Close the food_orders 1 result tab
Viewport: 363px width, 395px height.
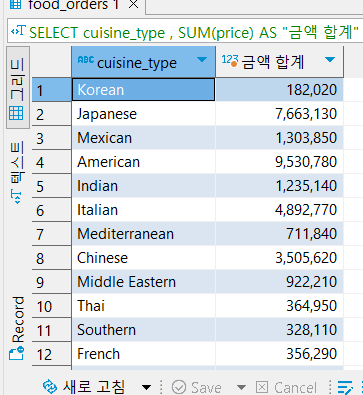(133, 5)
